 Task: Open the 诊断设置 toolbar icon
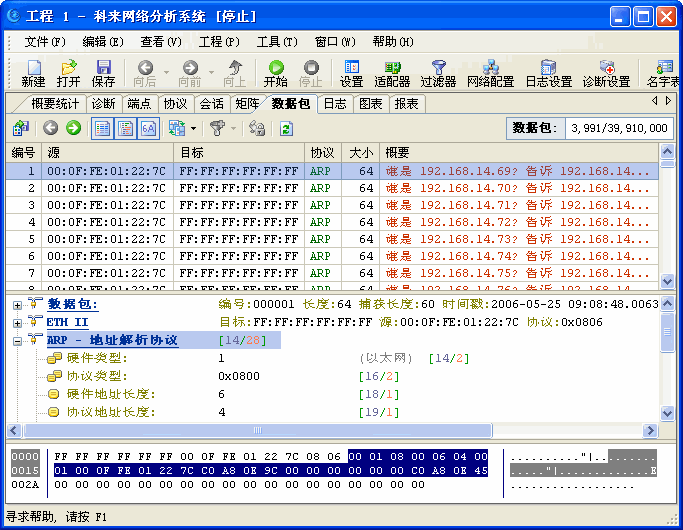[x=606, y=73]
